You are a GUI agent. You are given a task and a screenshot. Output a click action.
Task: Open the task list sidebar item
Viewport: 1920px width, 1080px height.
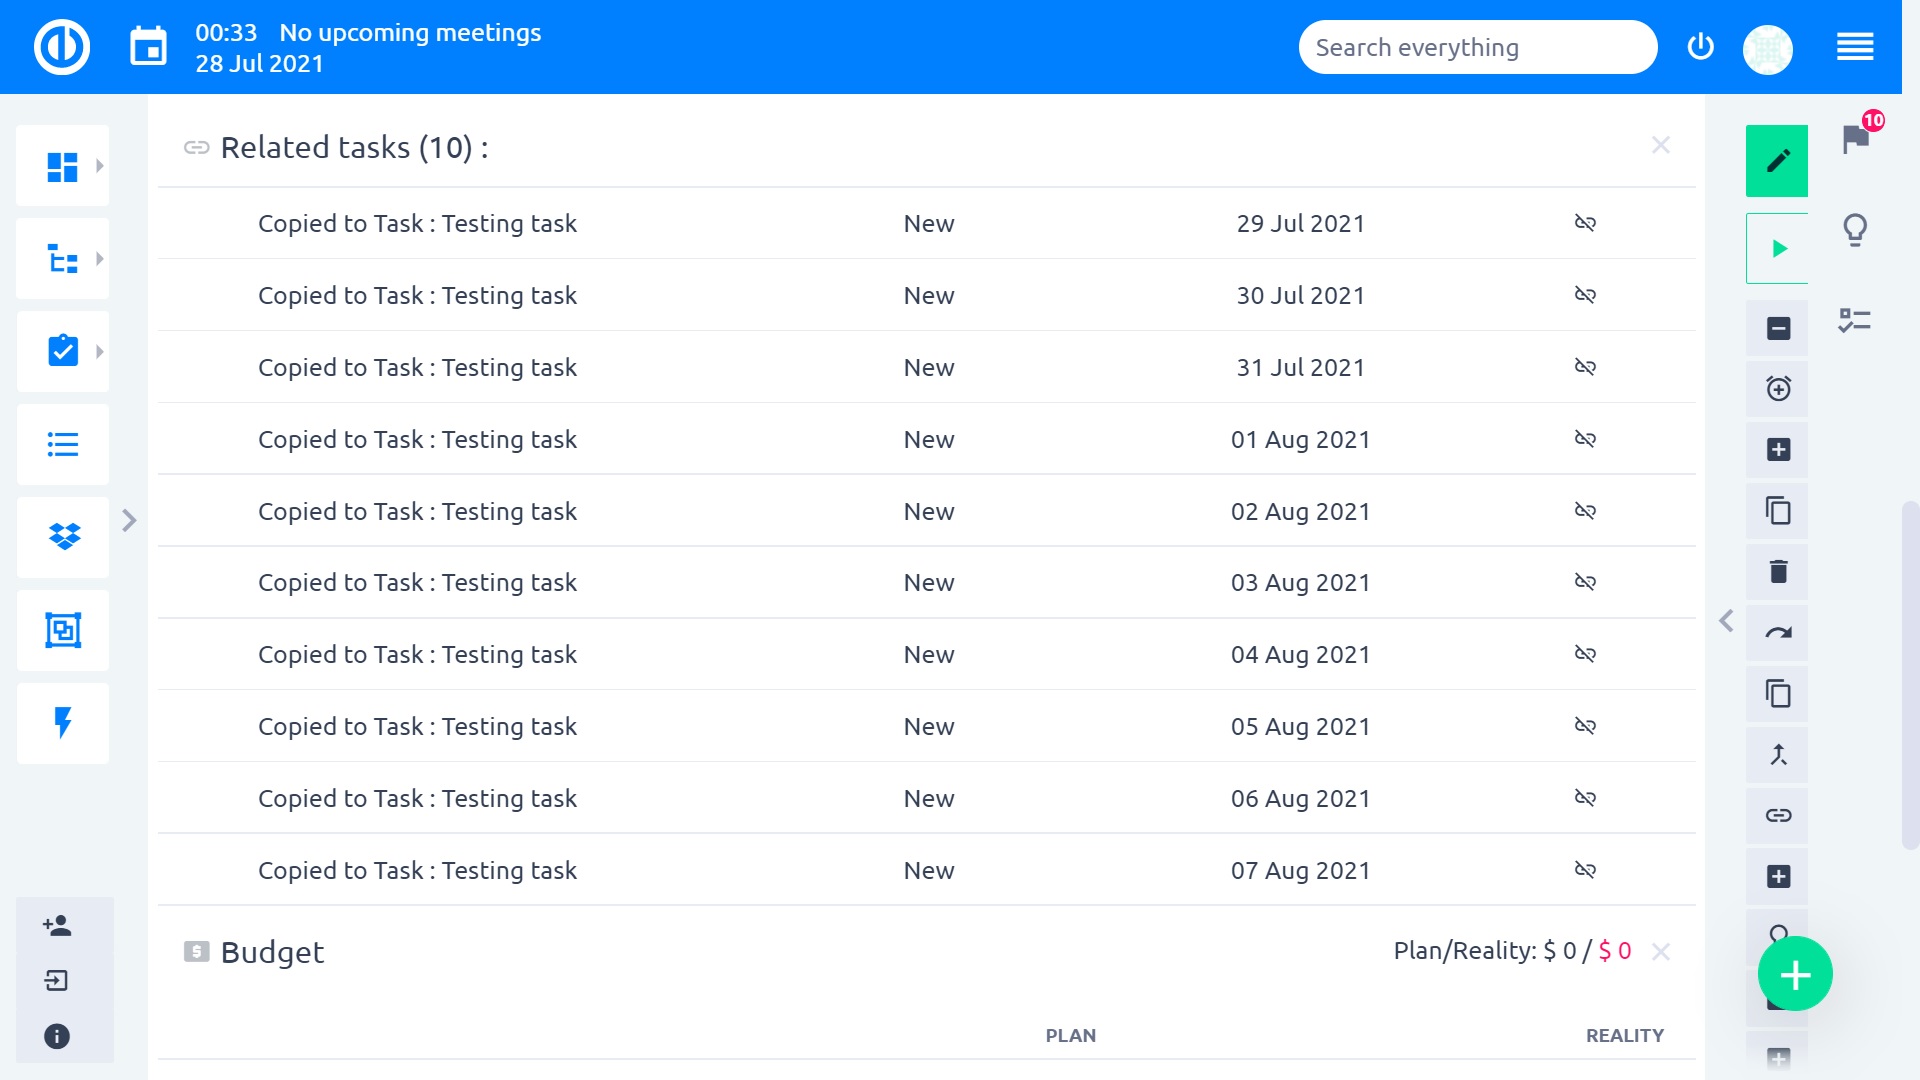click(63, 444)
